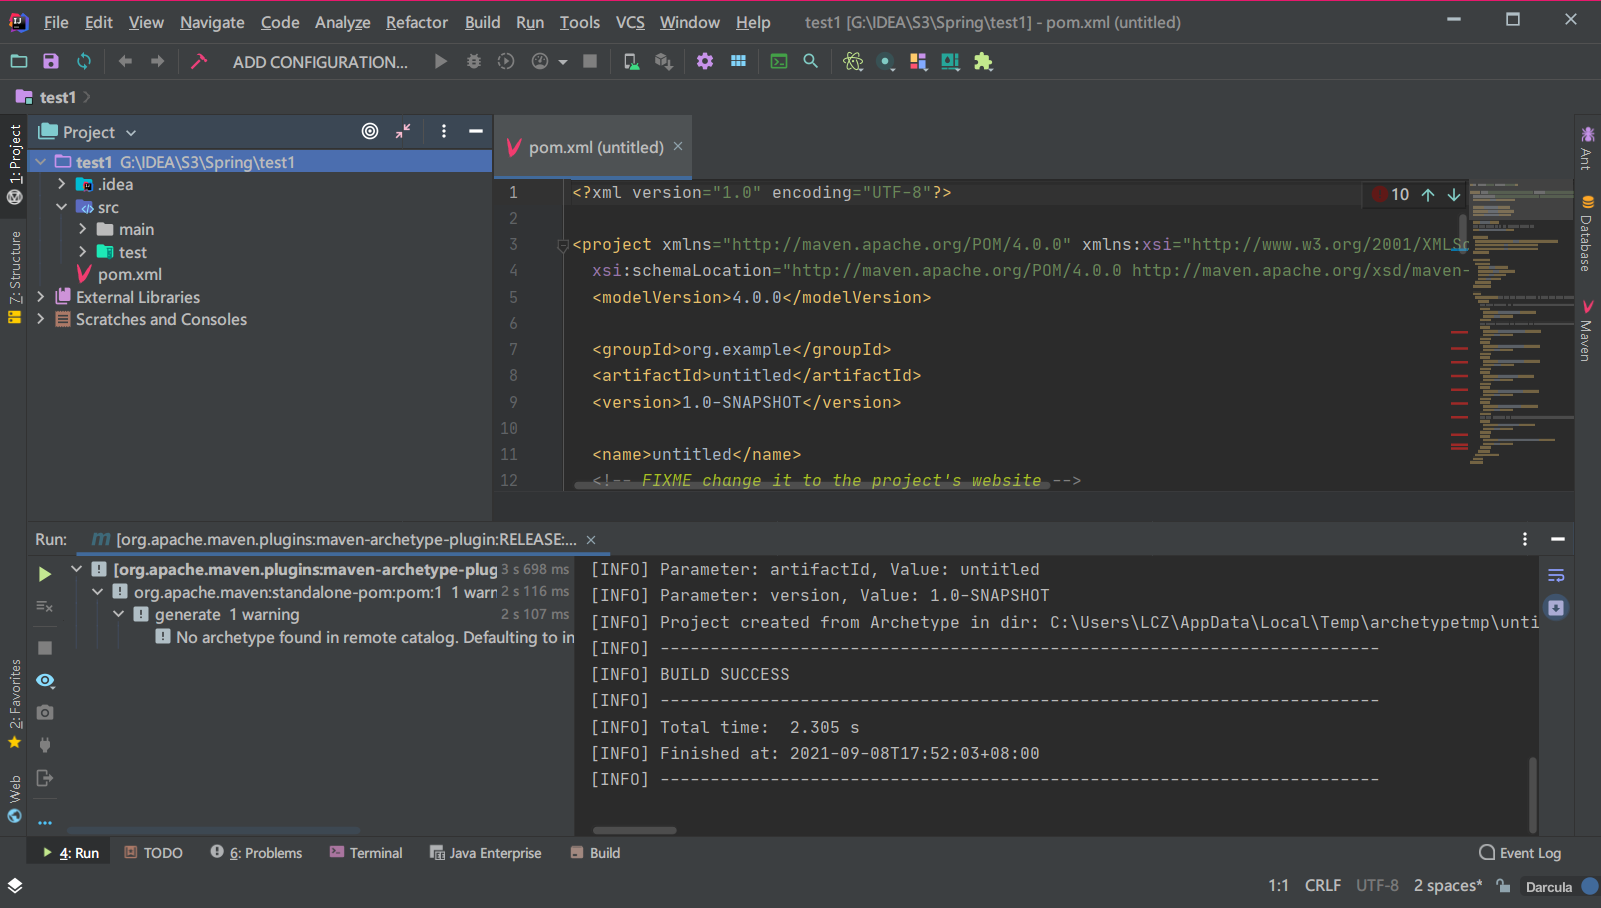Select the pom.xml (untitled) editor tab
This screenshot has height=908, width=1601.
[595, 147]
